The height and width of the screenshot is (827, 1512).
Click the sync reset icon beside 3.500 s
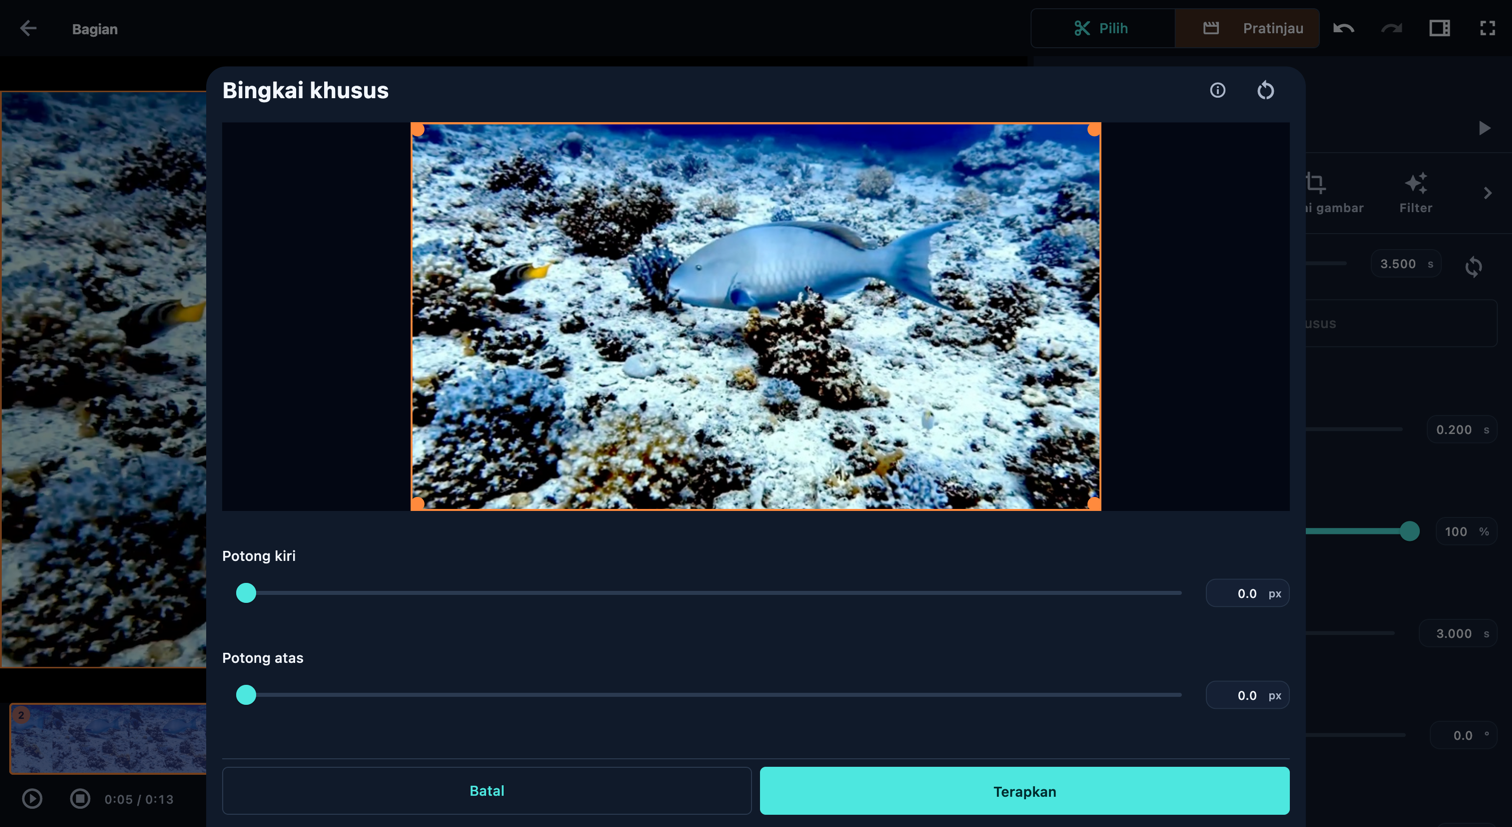coord(1473,266)
